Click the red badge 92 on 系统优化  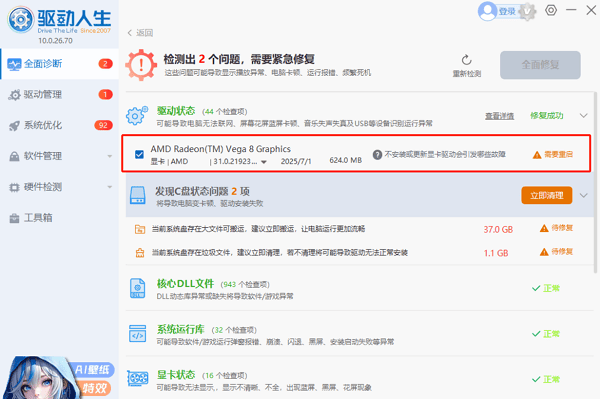[103, 125]
